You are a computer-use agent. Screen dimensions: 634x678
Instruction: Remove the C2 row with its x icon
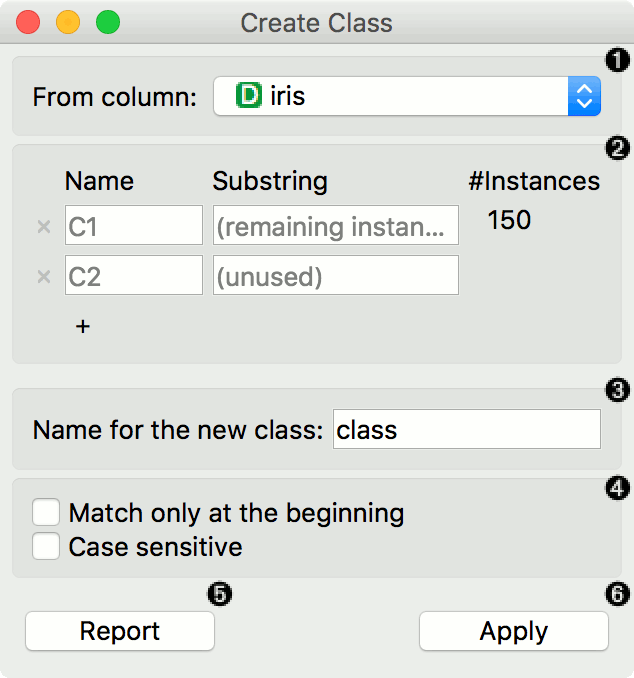43,277
